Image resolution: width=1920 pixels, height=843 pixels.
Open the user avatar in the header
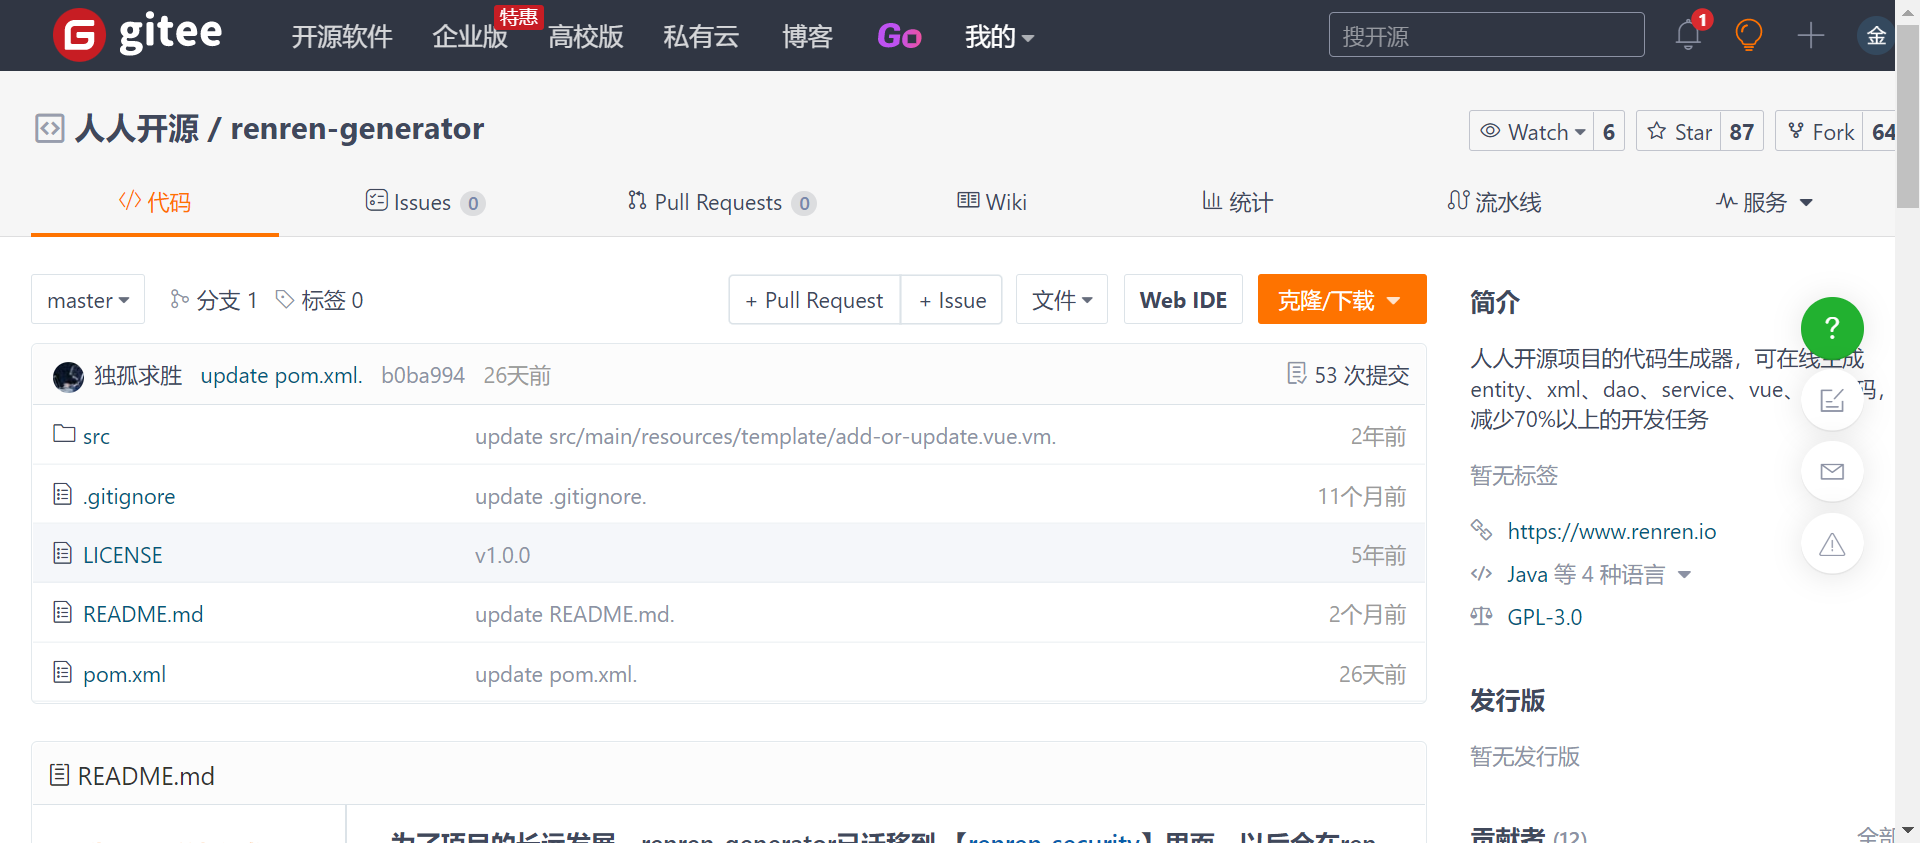pos(1876,36)
